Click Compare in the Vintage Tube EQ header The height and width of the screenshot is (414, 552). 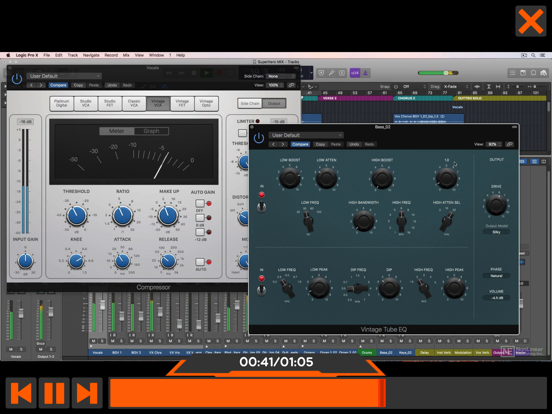300,144
